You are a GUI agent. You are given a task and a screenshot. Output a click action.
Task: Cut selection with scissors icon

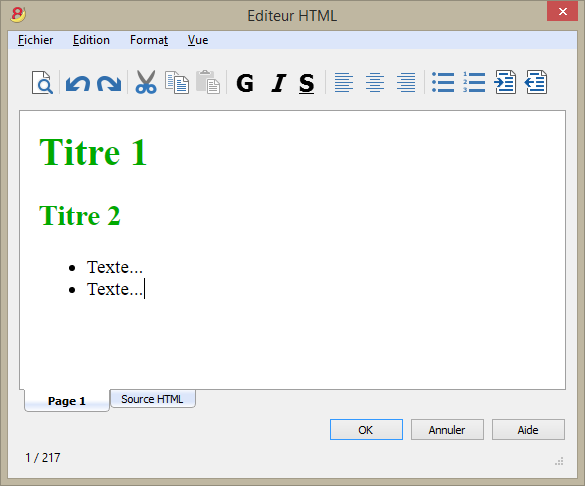coord(146,82)
